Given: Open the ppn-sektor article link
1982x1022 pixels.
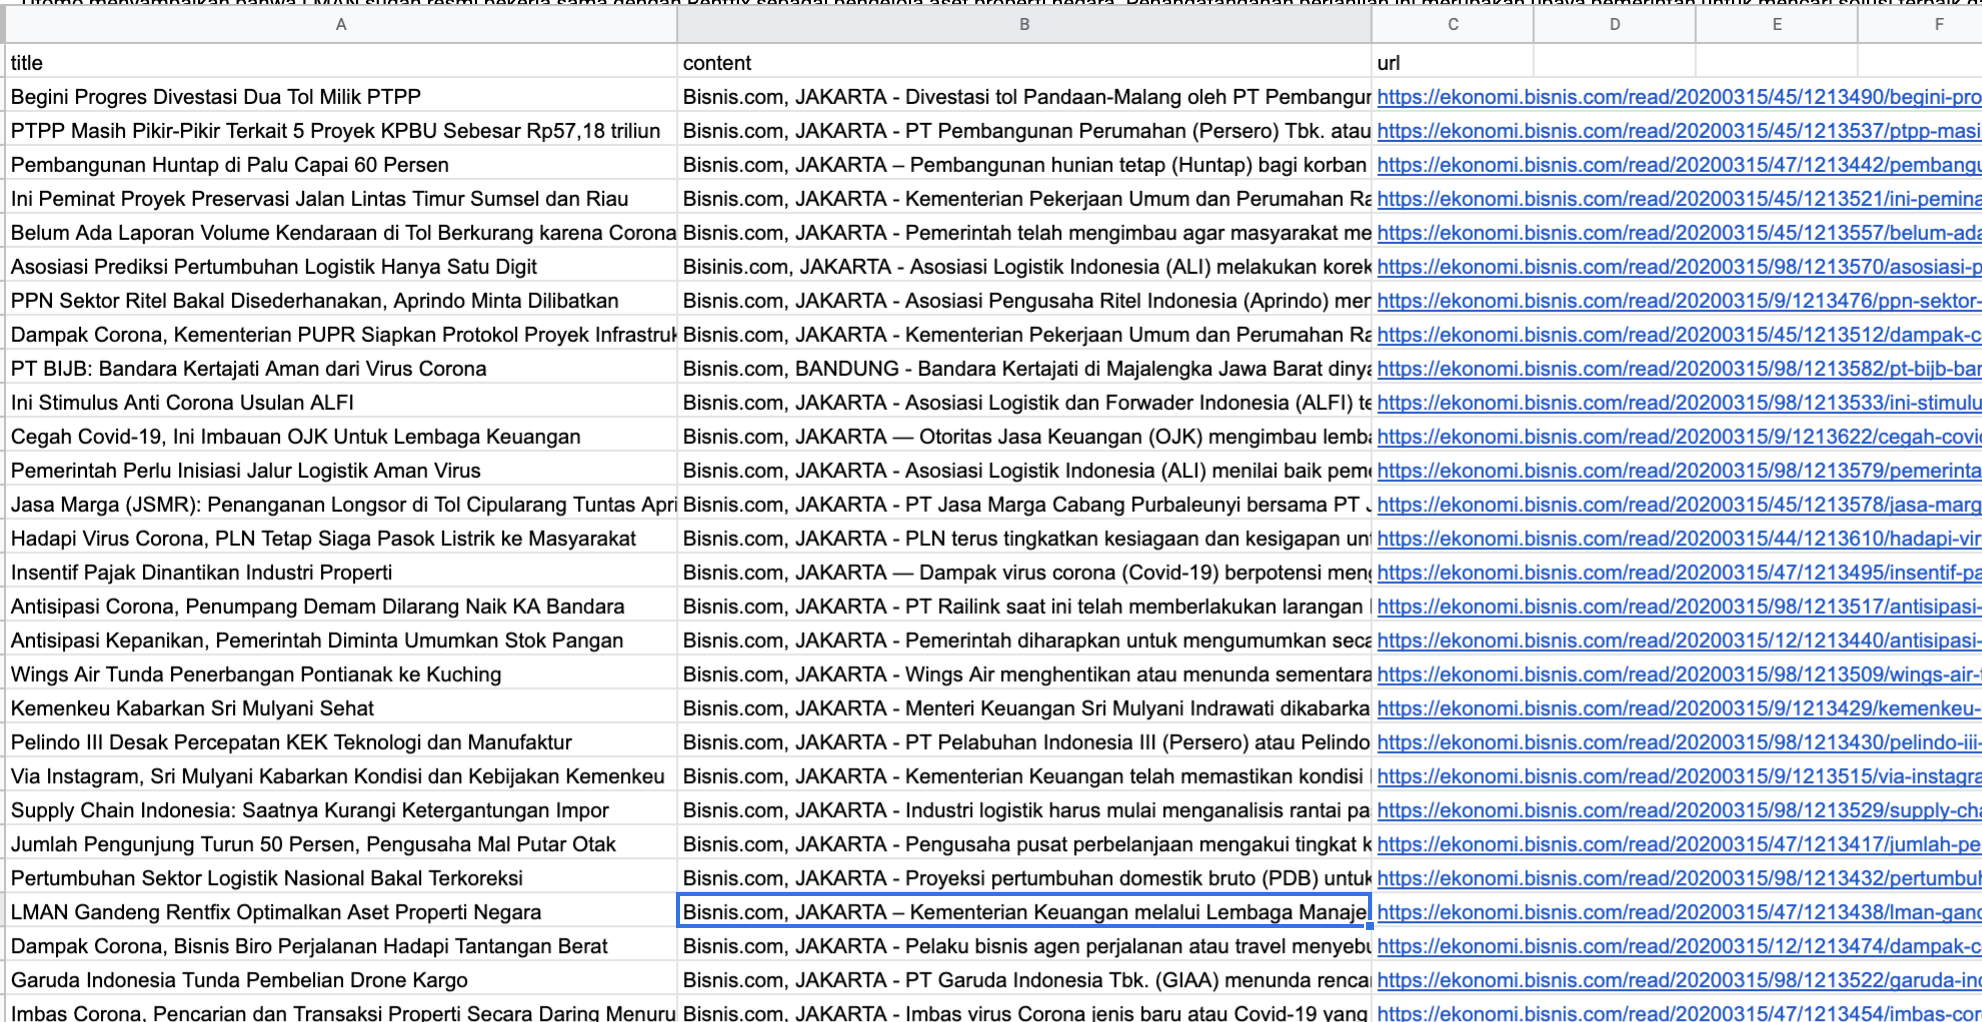Looking at the screenshot, I should click(1679, 301).
